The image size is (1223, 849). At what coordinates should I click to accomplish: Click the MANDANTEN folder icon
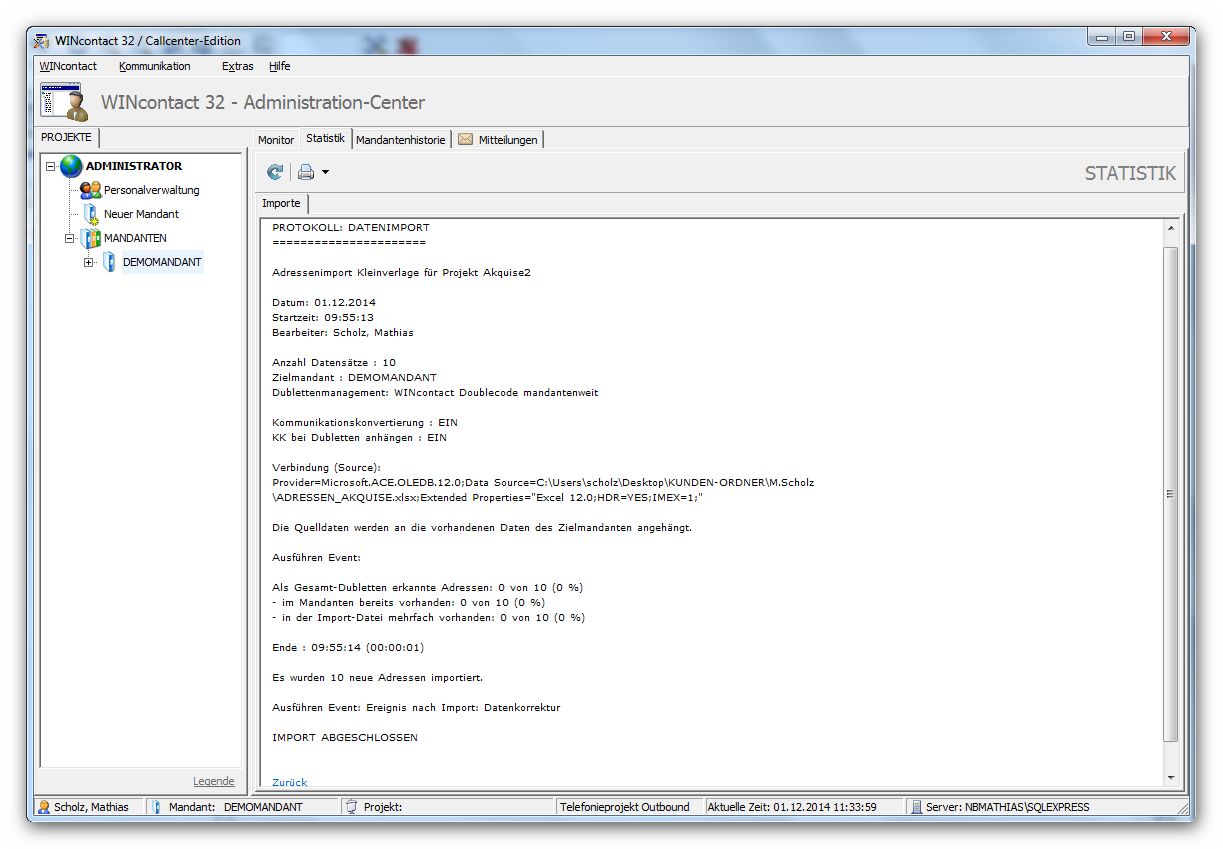[x=91, y=238]
